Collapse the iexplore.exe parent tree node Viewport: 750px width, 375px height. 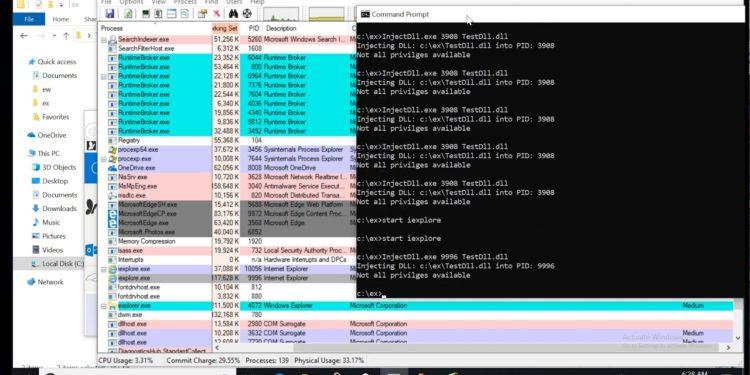103,269
